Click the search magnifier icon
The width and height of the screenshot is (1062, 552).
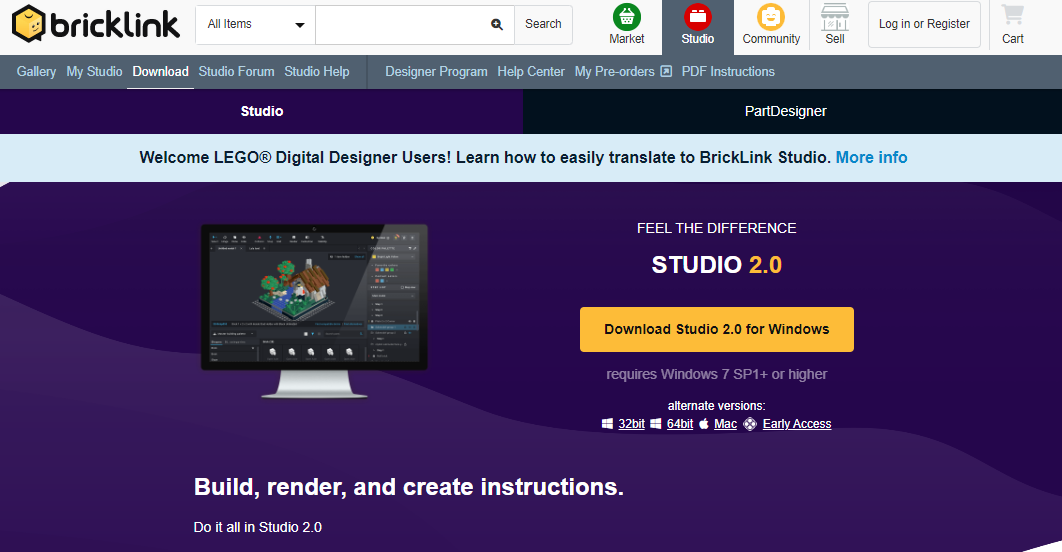coord(497,25)
